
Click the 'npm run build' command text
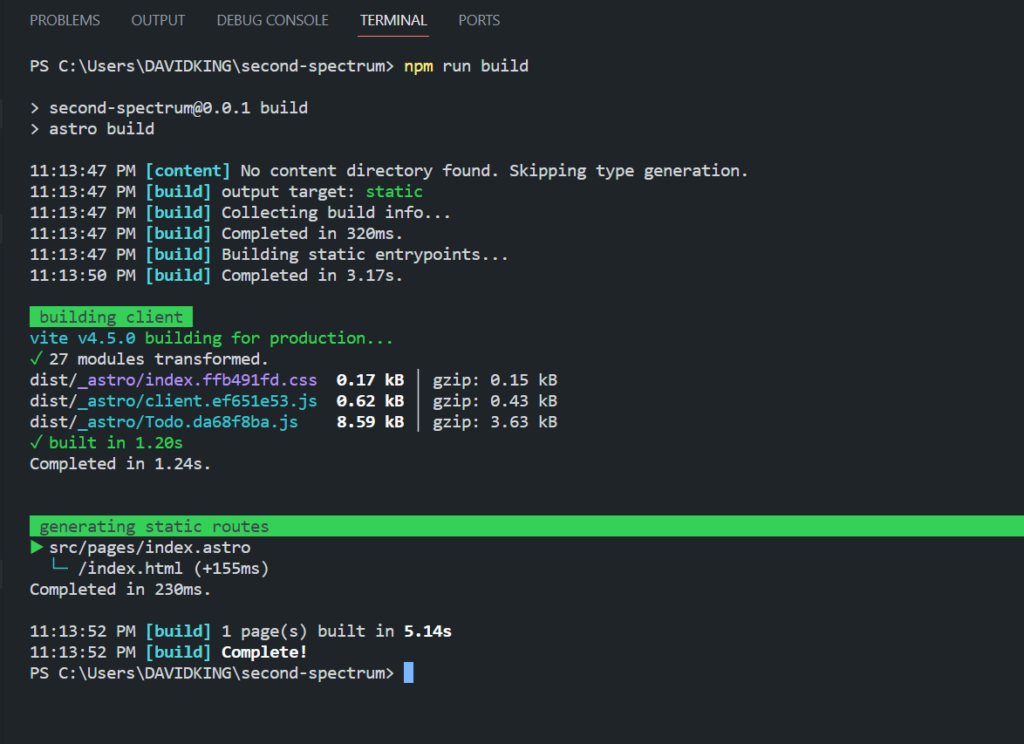466,66
